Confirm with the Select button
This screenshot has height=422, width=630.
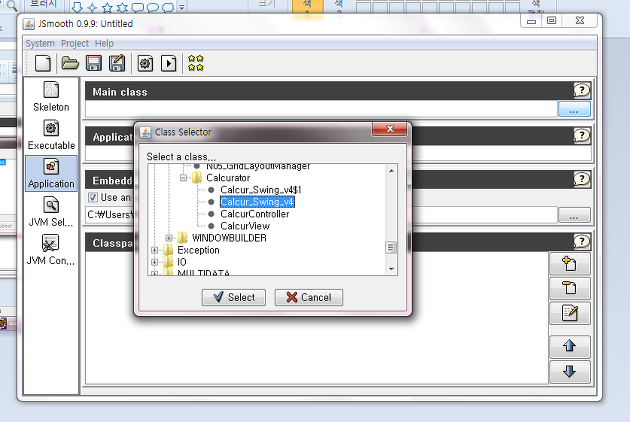233,297
